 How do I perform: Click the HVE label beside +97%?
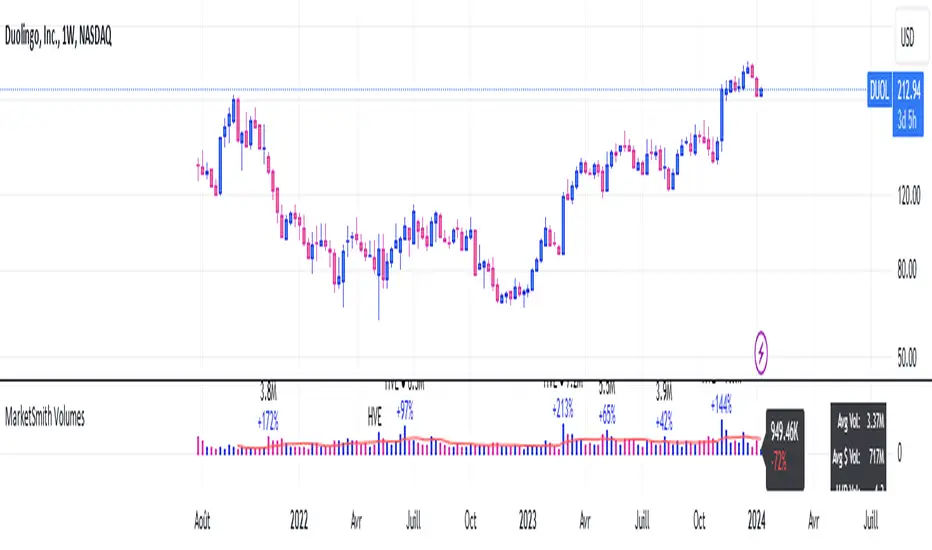[374, 417]
